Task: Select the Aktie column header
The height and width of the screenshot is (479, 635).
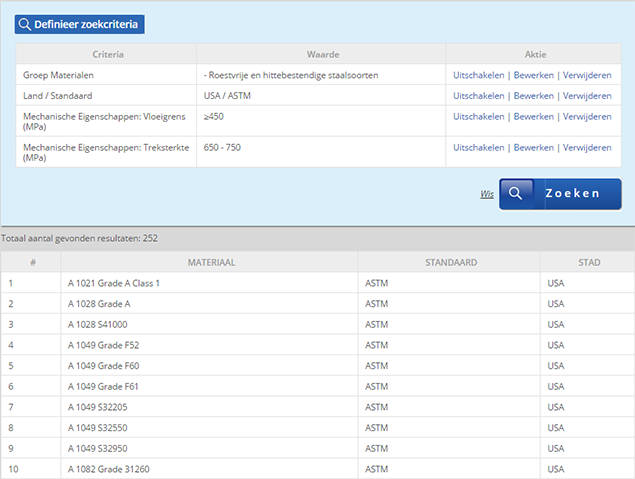Action: (535, 54)
